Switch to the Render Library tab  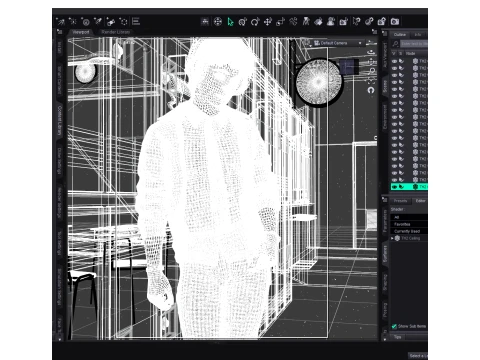(x=116, y=32)
